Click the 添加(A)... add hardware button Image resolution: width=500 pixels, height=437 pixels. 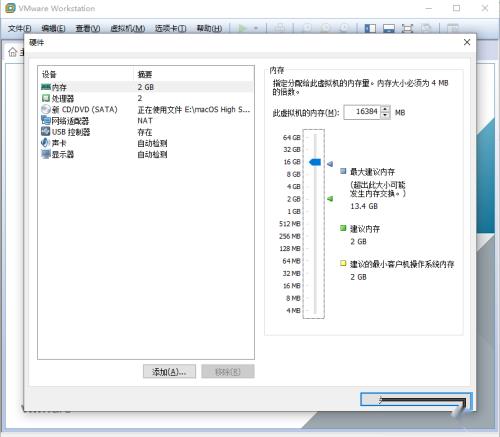click(x=169, y=372)
